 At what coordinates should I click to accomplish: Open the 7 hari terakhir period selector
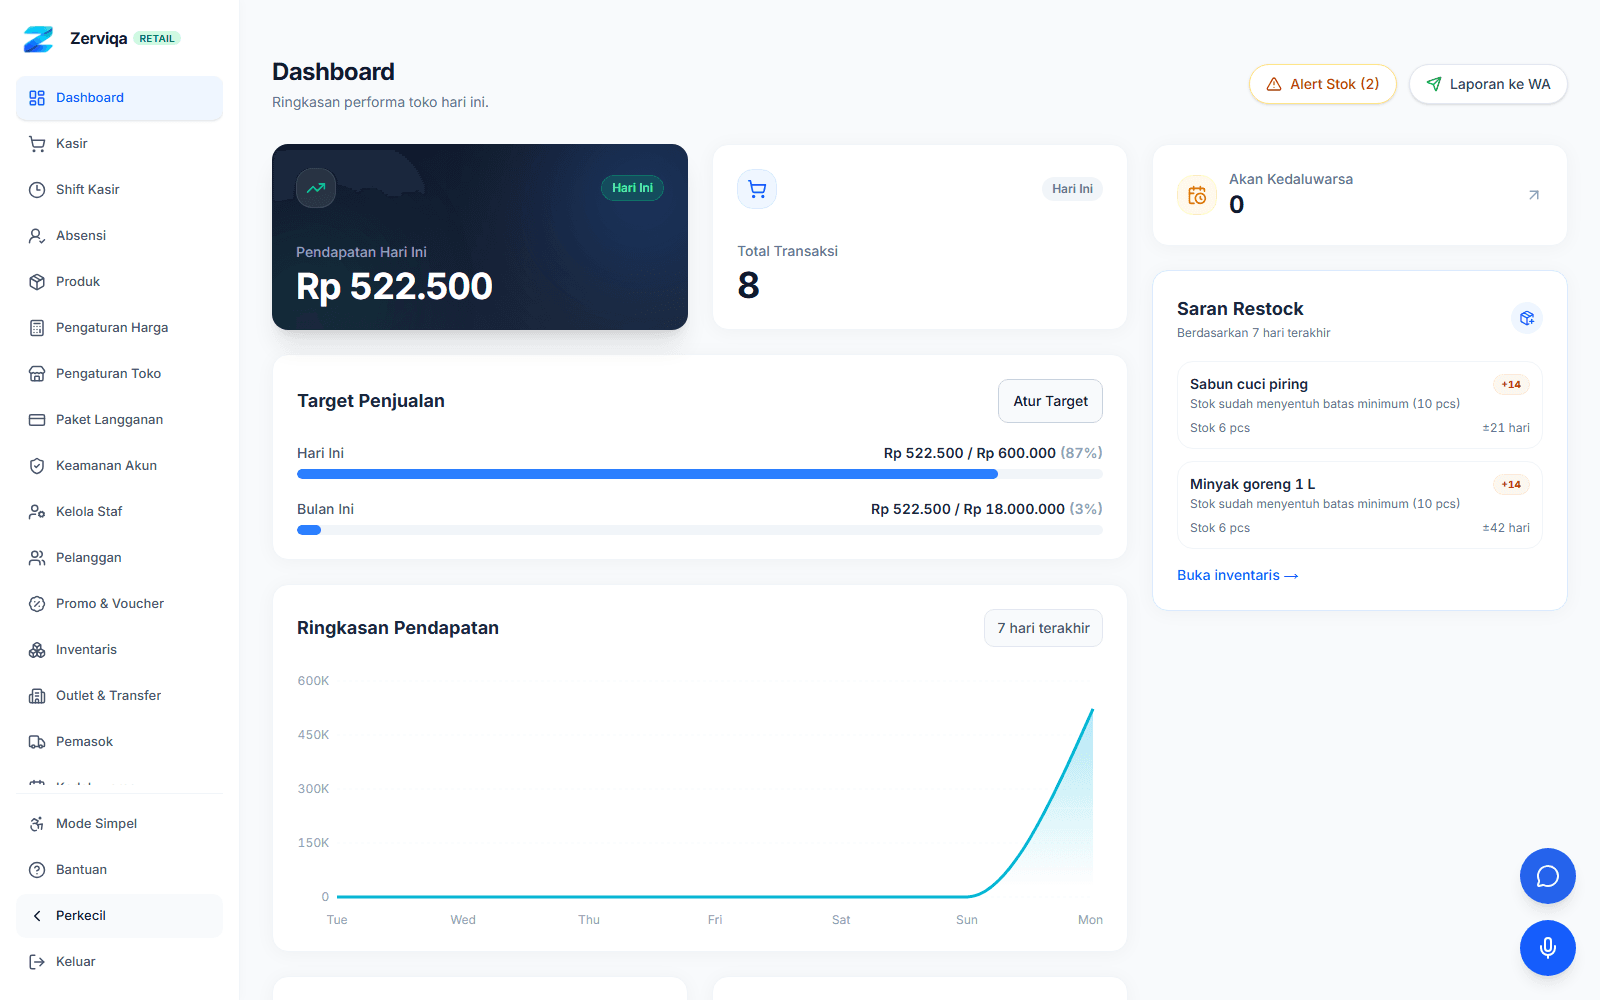coord(1043,628)
